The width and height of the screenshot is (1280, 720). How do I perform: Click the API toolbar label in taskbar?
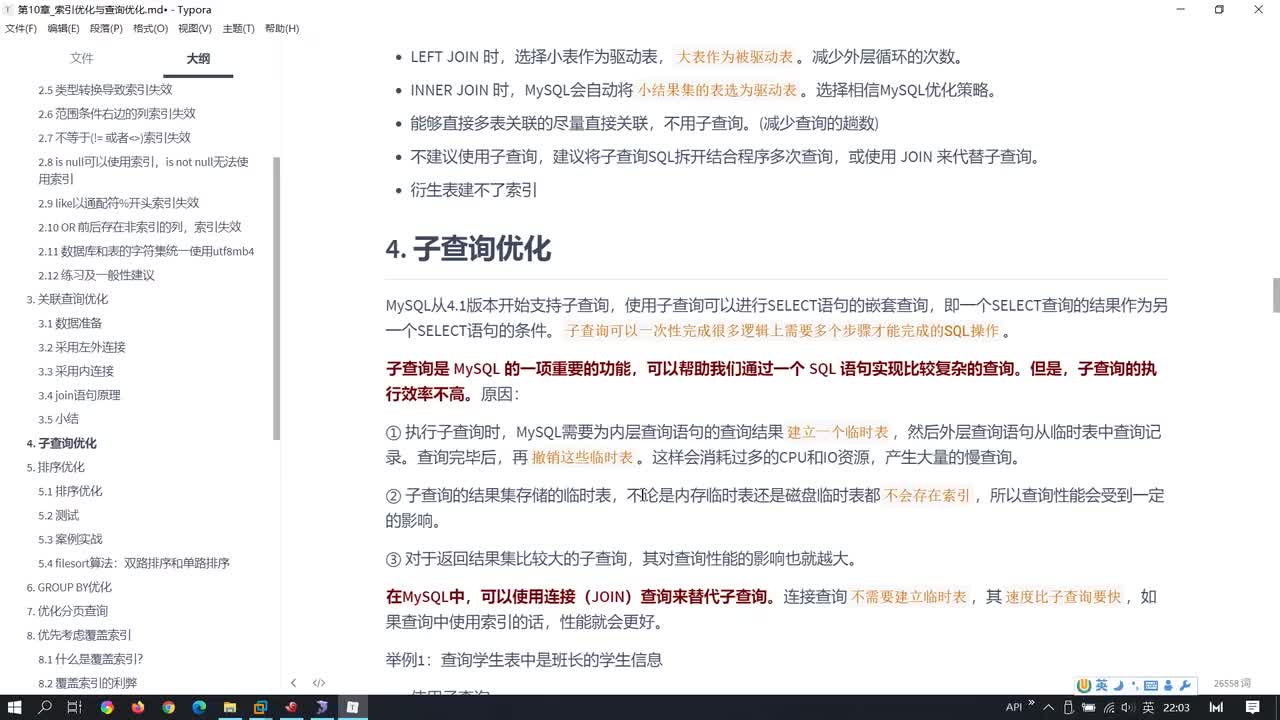(x=1014, y=707)
